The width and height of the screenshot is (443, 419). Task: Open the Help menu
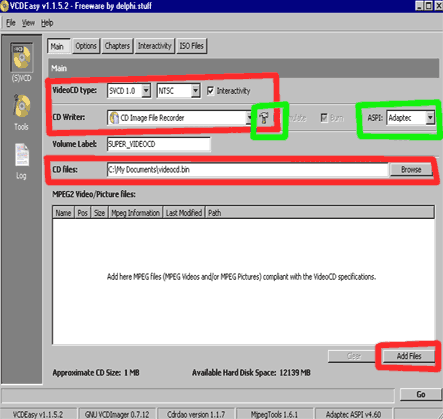(x=47, y=23)
